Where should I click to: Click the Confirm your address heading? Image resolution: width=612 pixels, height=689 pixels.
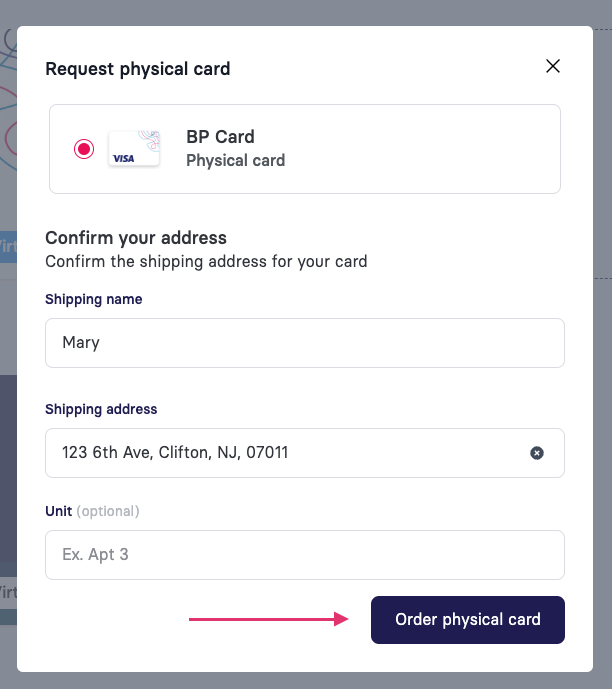[136, 238]
